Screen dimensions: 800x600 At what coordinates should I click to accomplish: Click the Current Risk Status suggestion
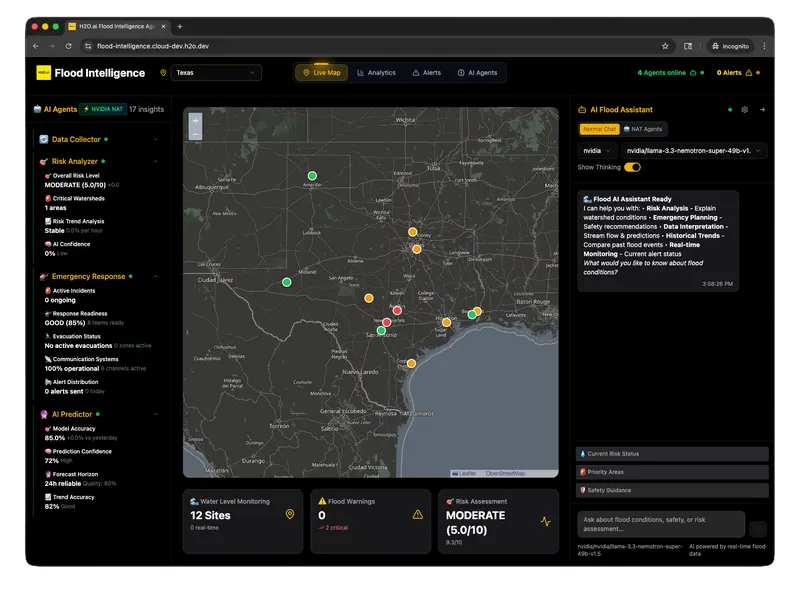pyautogui.click(x=672, y=454)
